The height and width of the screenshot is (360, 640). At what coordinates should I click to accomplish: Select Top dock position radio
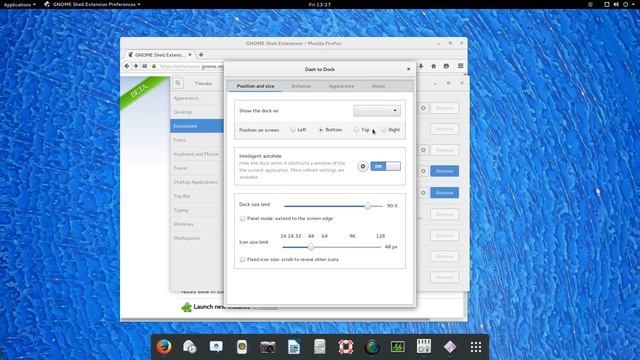tap(356, 130)
